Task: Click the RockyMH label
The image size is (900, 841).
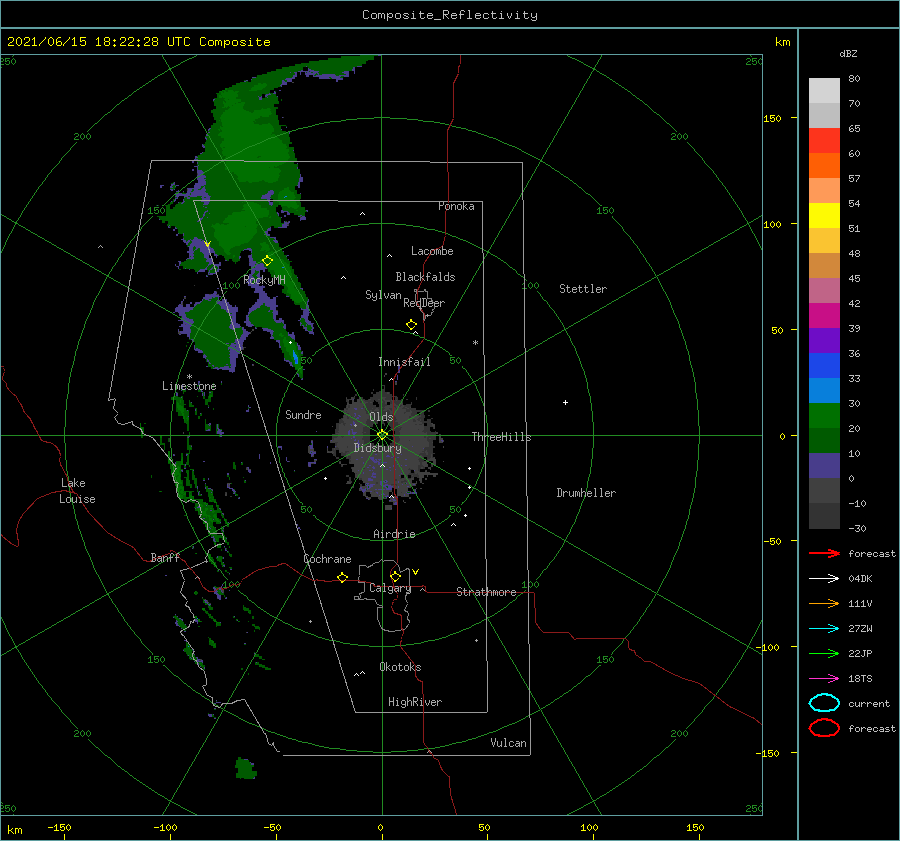Action: [x=265, y=280]
